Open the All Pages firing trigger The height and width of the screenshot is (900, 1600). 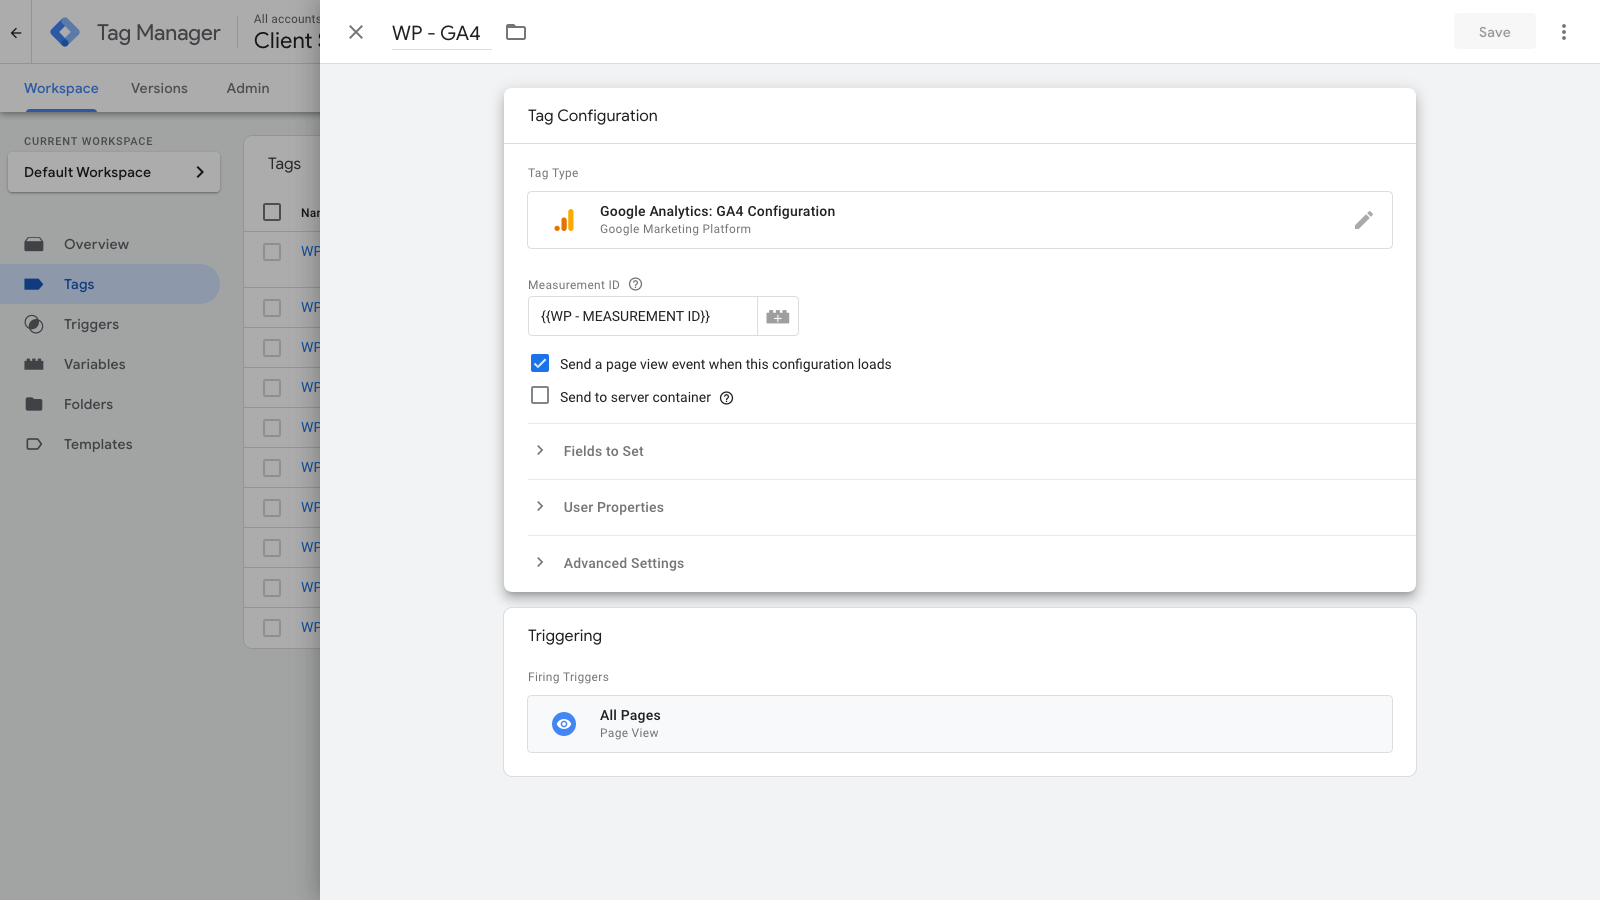pyautogui.click(x=960, y=724)
